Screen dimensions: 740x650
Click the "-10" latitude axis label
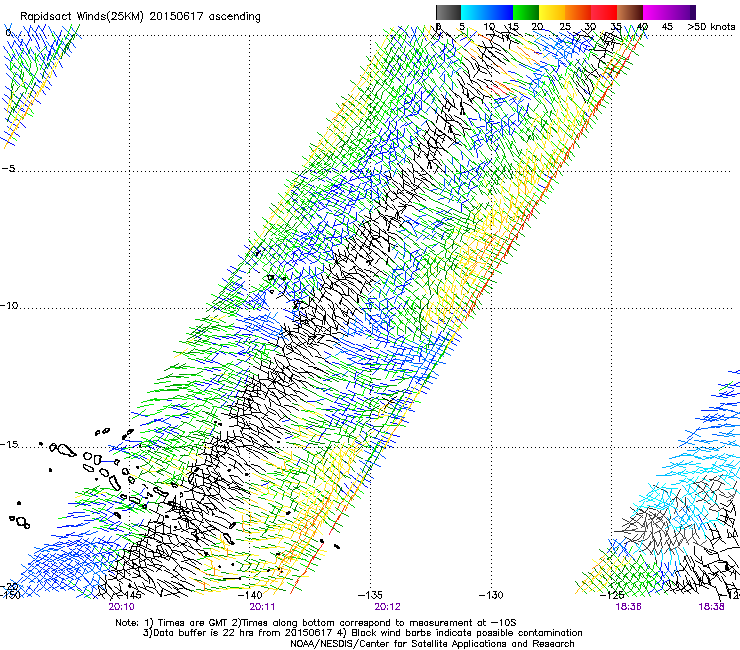pyautogui.click(x=9, y=305)
